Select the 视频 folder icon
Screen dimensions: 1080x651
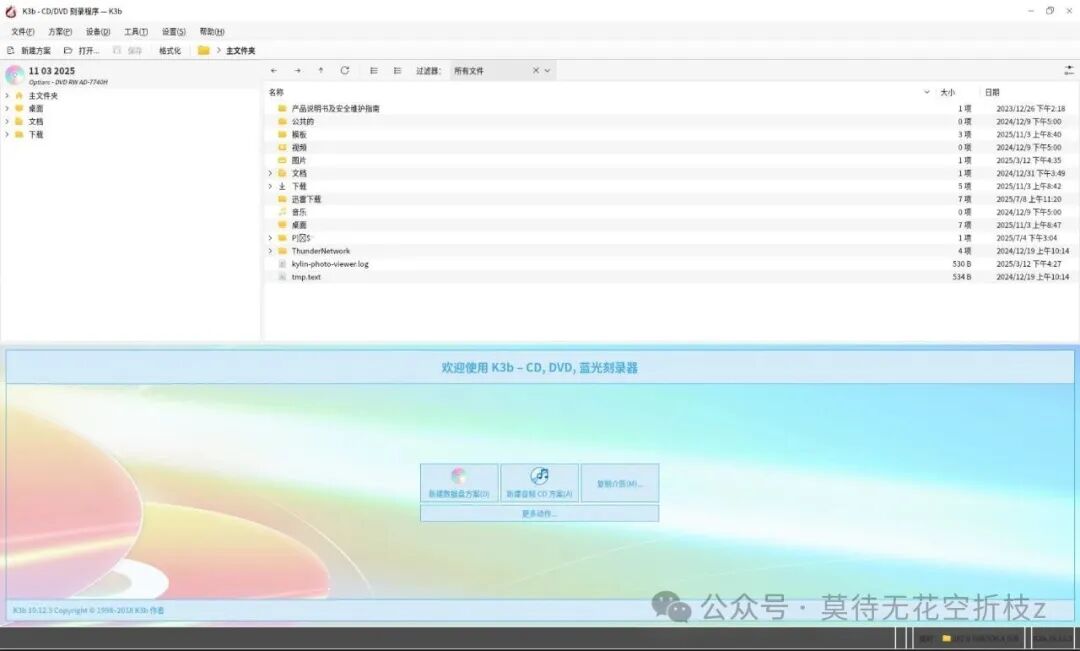(282, 147)
